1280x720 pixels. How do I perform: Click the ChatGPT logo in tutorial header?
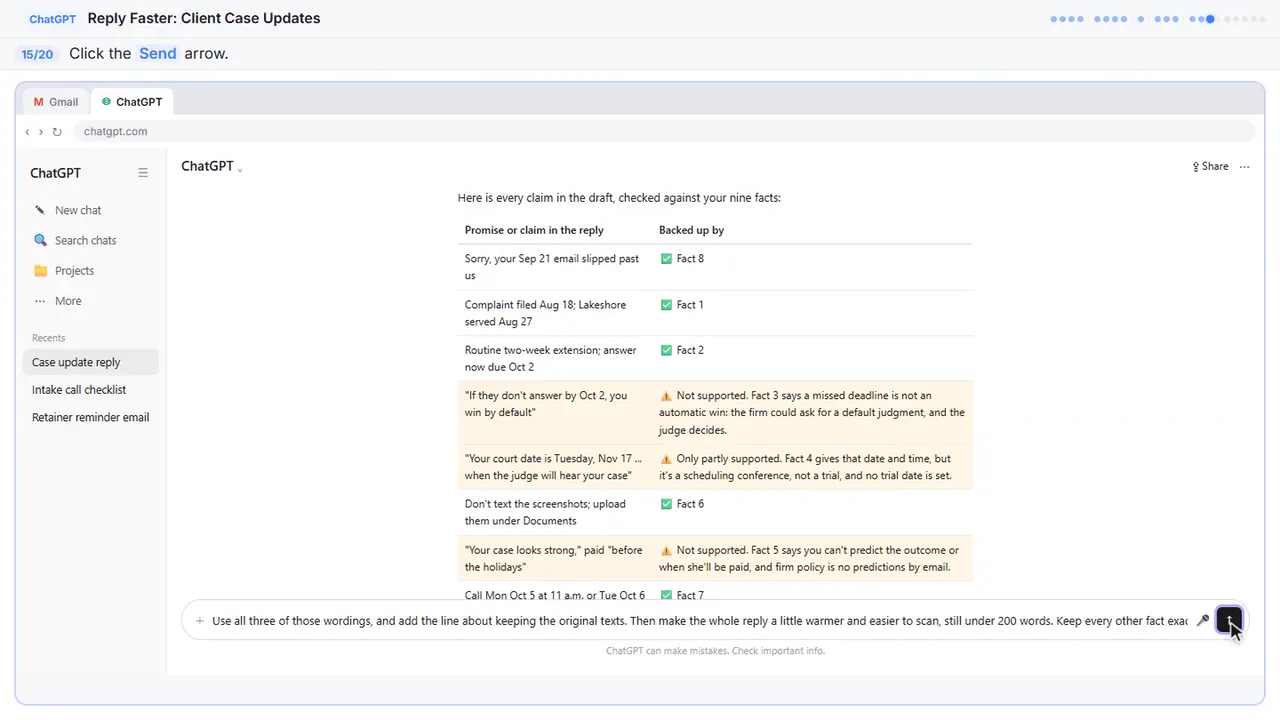pyautogui.click(x=52, y=19)
